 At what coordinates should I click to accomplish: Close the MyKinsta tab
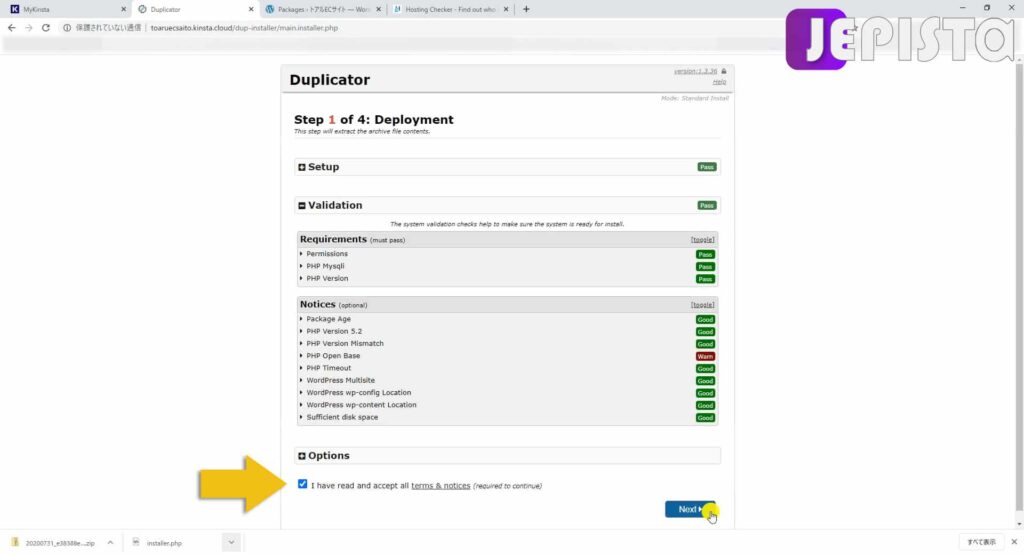(123, 9)
